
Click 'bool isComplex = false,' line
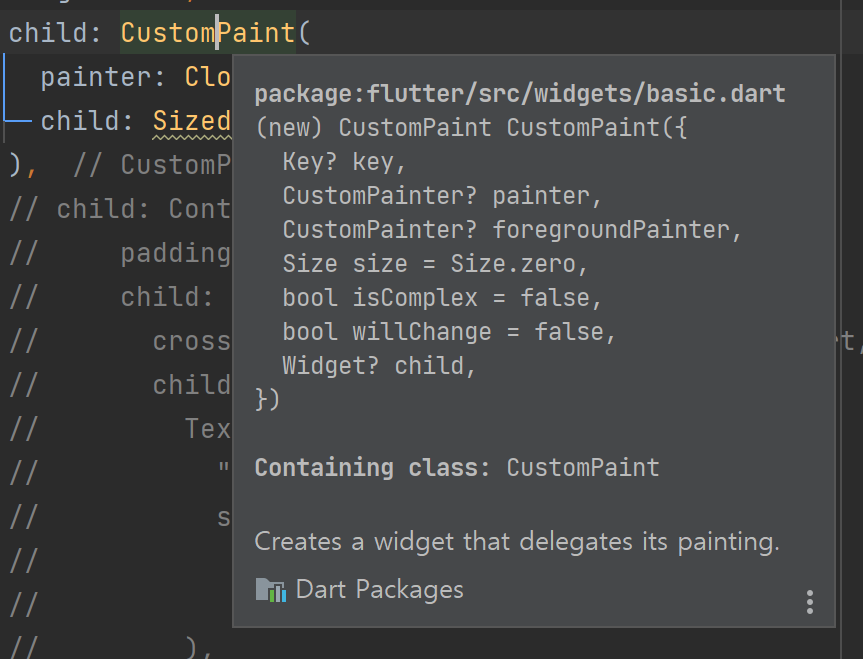coord(442,298)
